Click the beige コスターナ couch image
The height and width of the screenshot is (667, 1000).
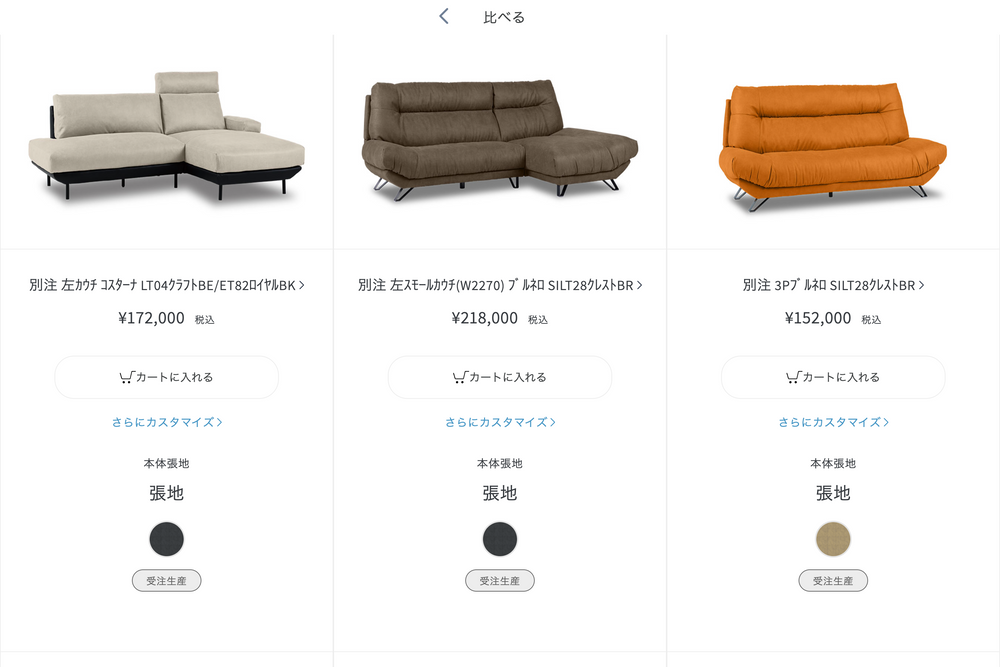[166, 136]
